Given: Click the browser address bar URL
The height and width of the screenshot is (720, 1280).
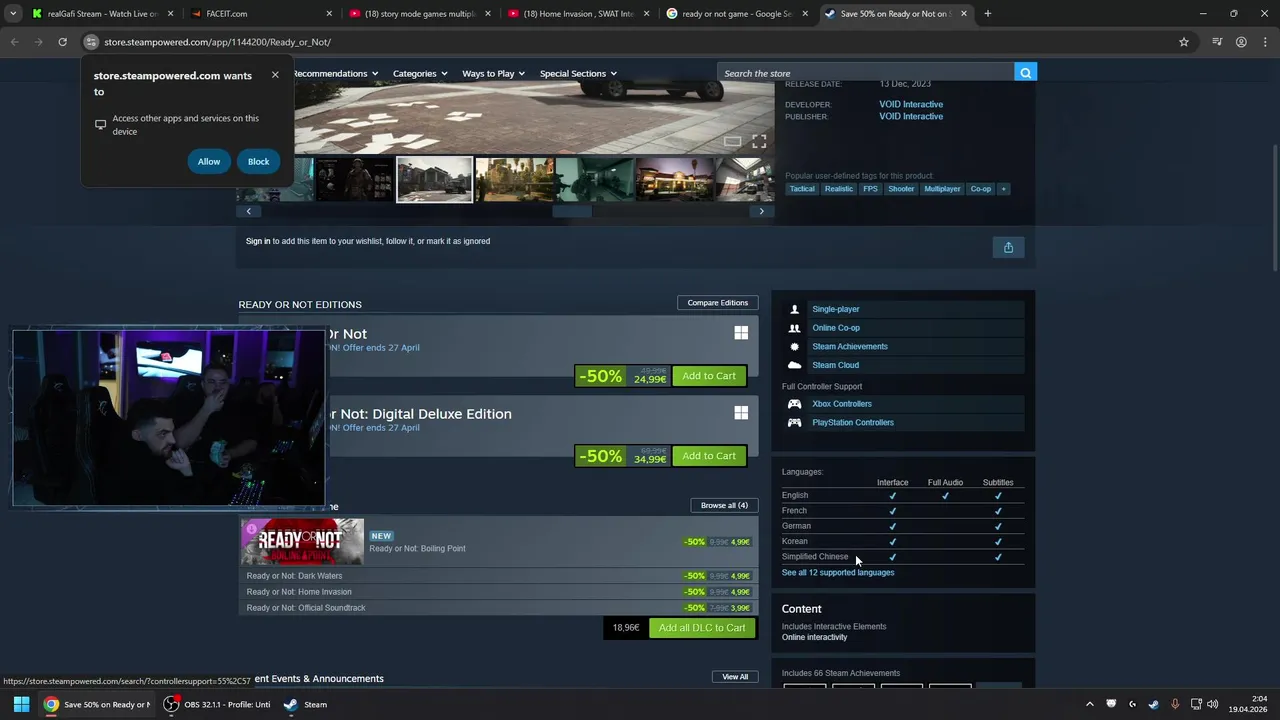Looking at the screenshot, I should (x=217, y=42).
